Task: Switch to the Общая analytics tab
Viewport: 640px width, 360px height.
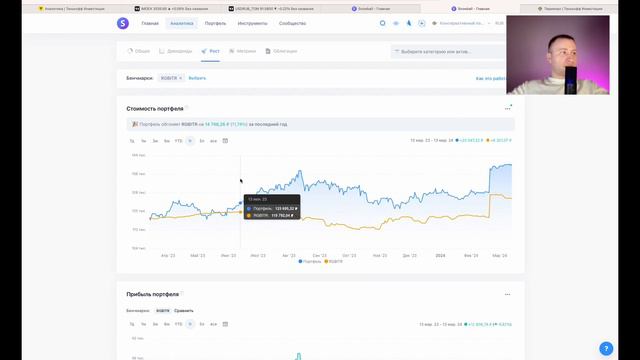Action: click(x=139, y=51)
